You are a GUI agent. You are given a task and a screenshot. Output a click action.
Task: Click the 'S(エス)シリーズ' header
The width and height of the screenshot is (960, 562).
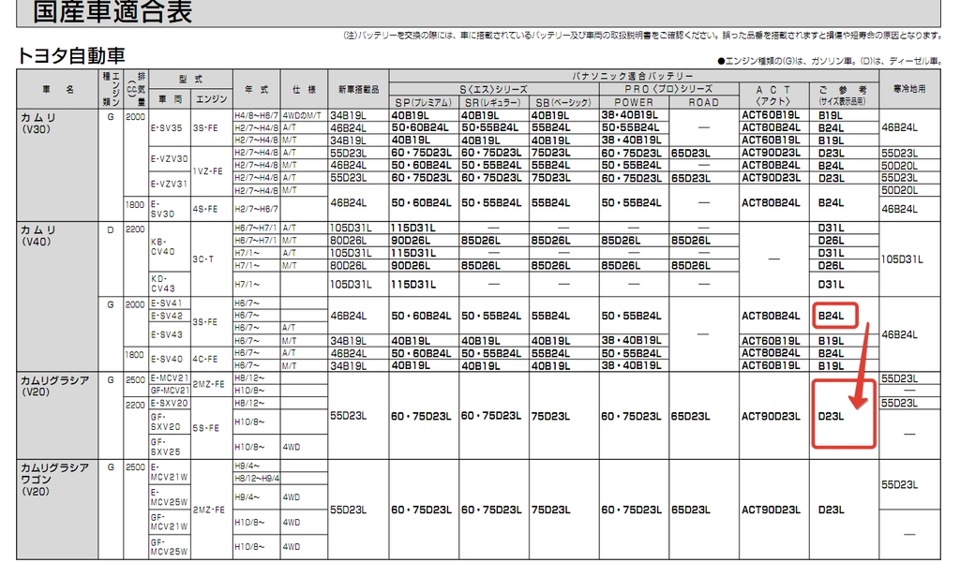click(493, 89)
